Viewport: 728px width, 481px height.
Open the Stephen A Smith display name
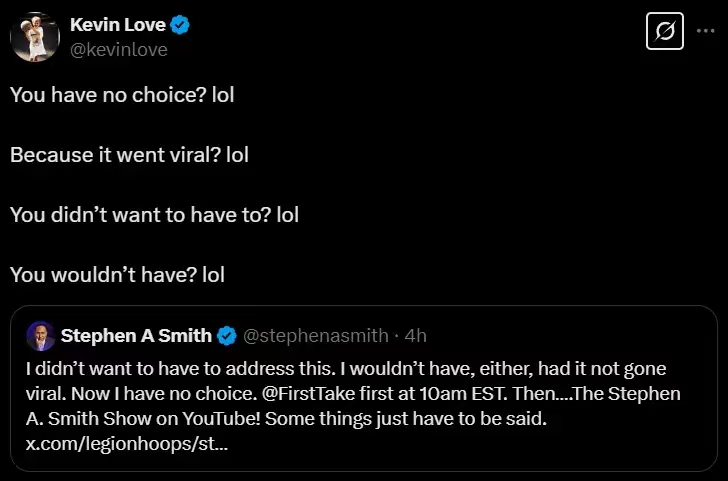coord(136,334)
